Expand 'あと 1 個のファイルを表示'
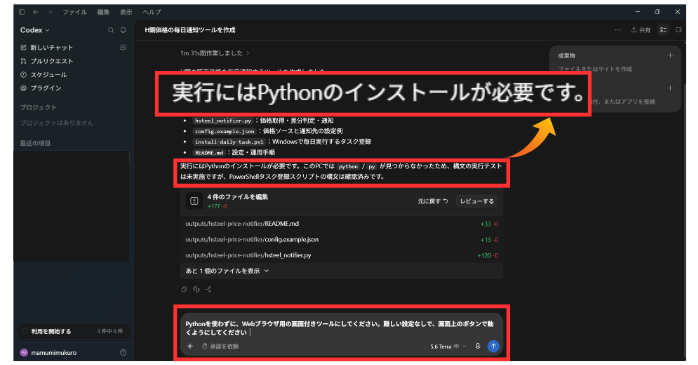 tap(227, 271)
